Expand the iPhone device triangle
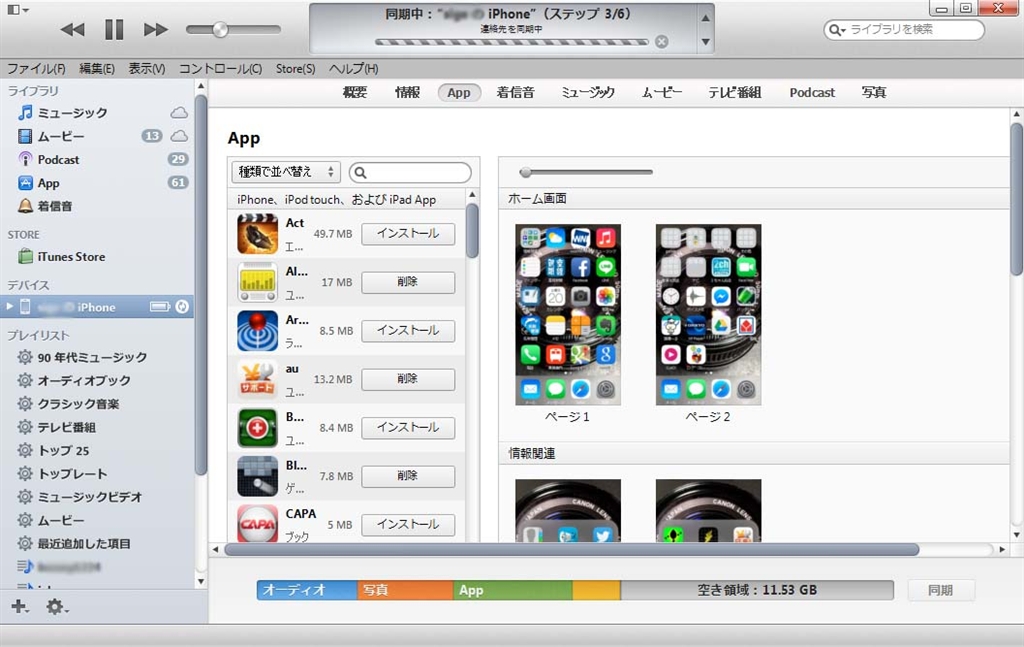Screen dimensions: 1024x647 tap(9, 307)
